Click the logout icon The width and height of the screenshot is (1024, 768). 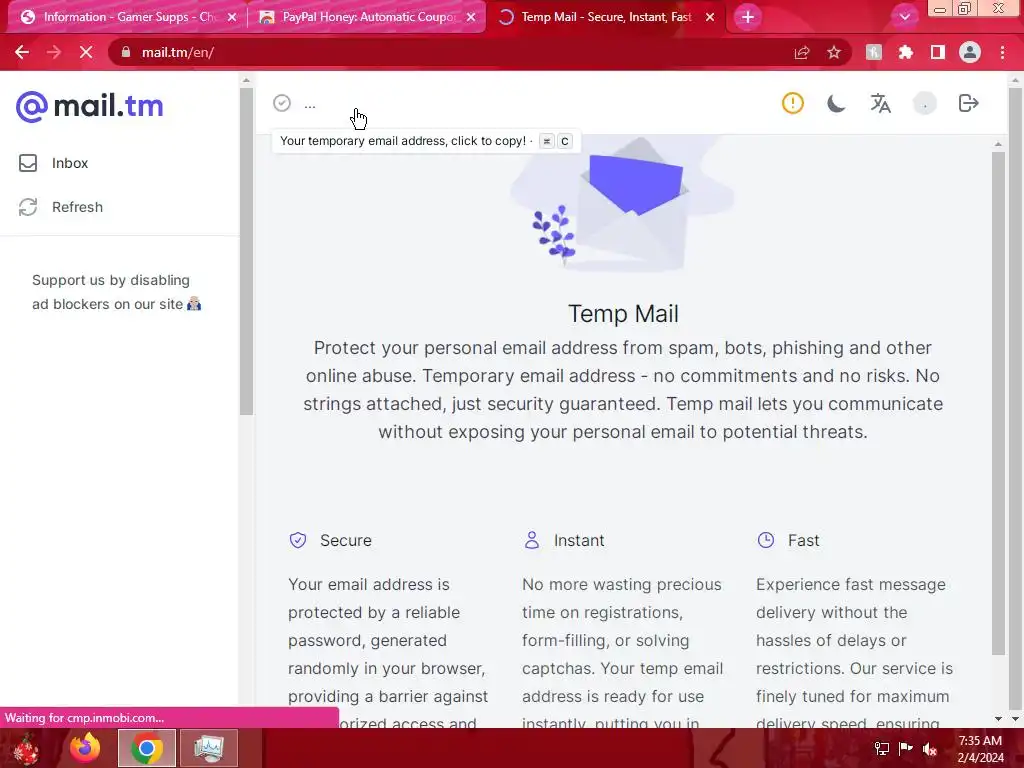coord(968,103)
